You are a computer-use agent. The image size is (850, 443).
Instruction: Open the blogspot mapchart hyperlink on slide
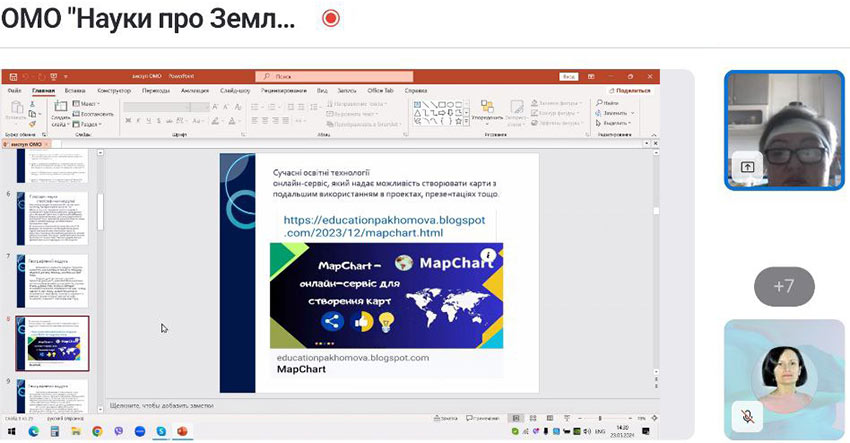click(384, 227)
